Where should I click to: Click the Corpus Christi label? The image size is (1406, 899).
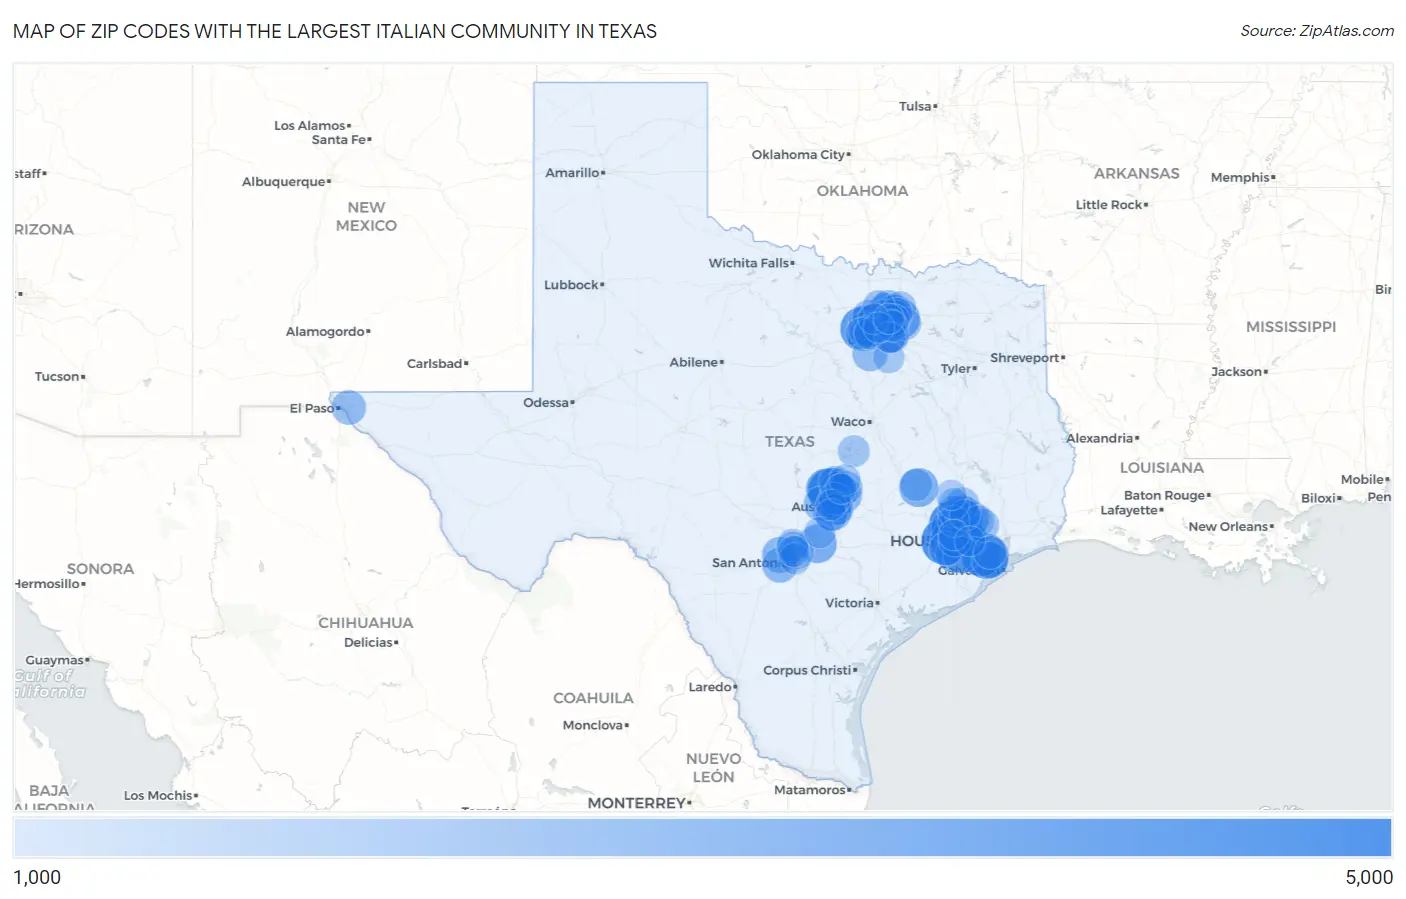click(x=808, y=670)
